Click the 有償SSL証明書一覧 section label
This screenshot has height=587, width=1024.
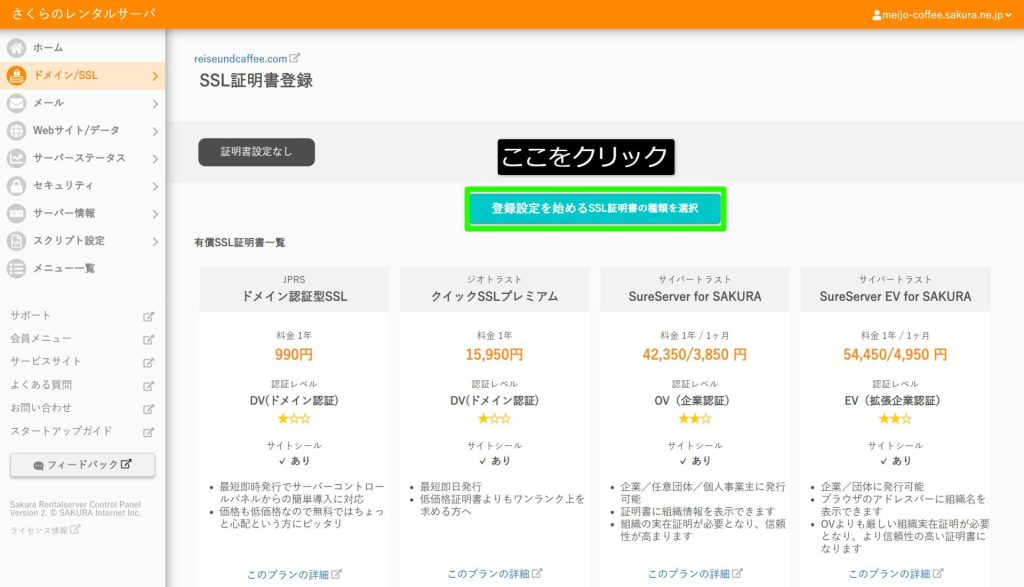[x=240, y=242]
